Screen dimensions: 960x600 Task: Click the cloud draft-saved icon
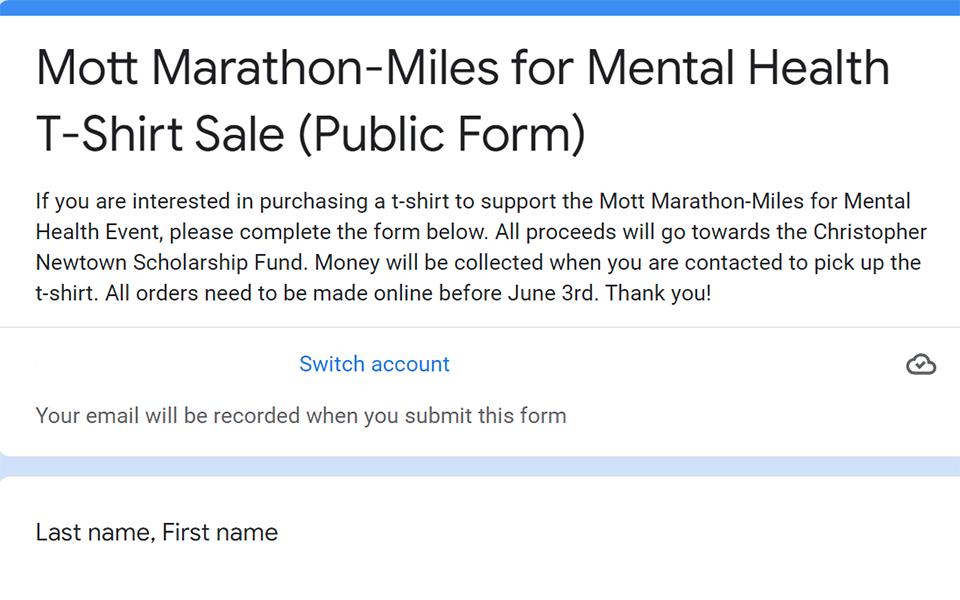pyautogui.click(x=921, y=364)
